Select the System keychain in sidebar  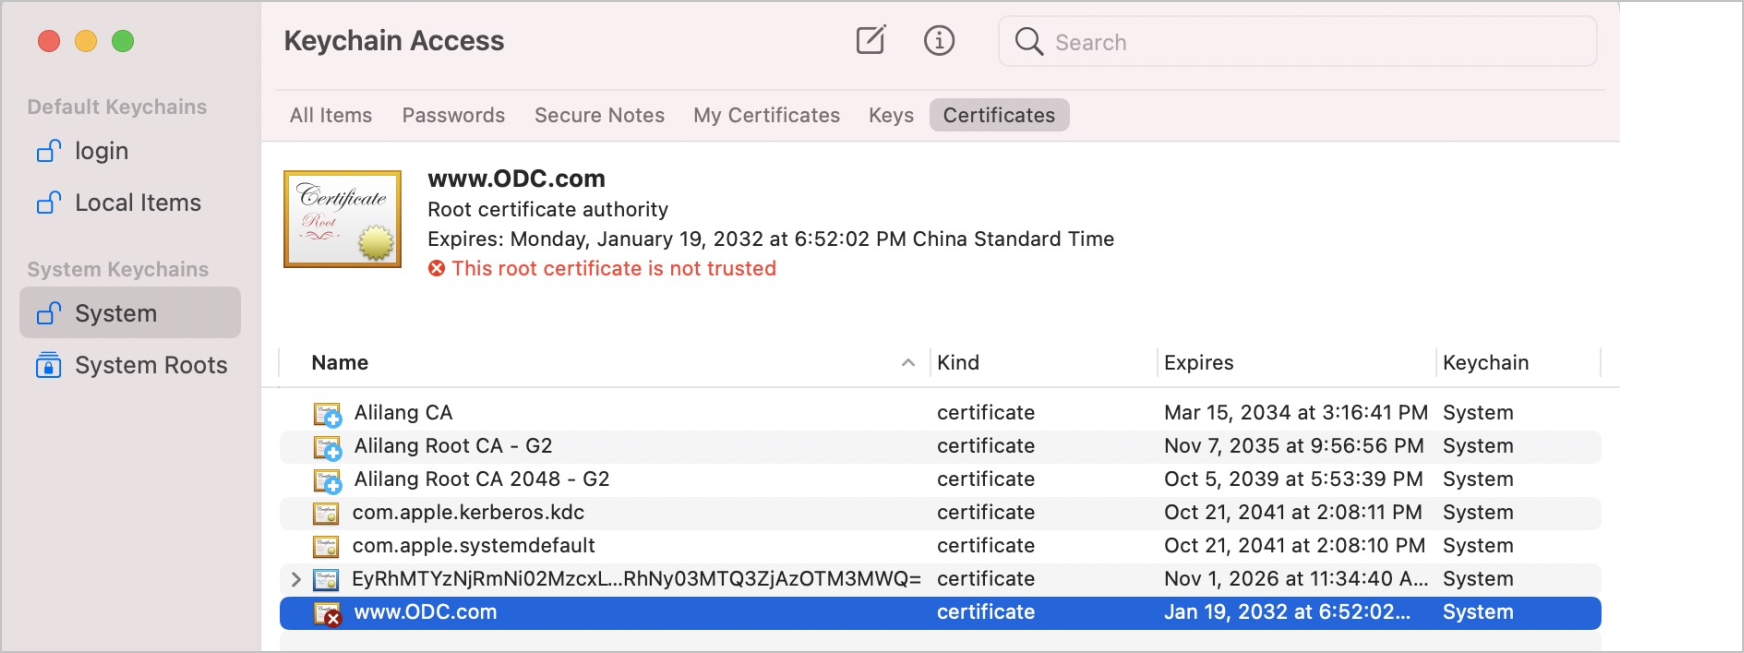tap(130, 313)
